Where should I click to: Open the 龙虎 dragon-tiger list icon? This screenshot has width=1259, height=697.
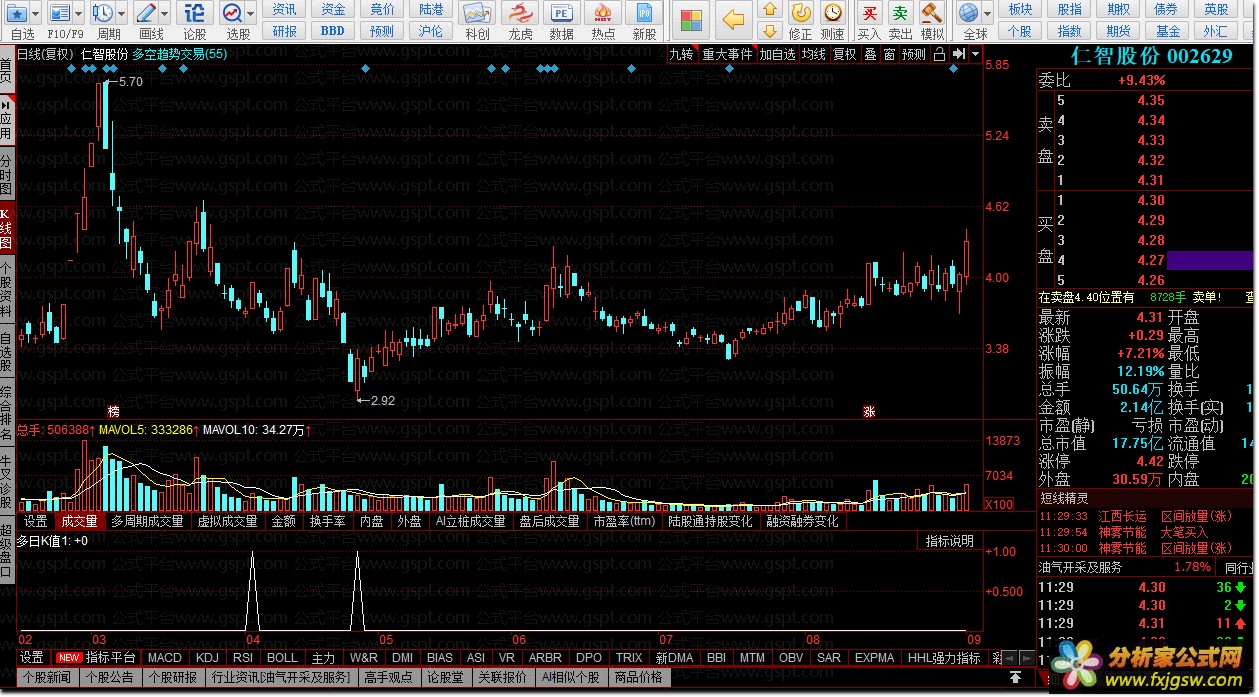(x=520, y=14)
